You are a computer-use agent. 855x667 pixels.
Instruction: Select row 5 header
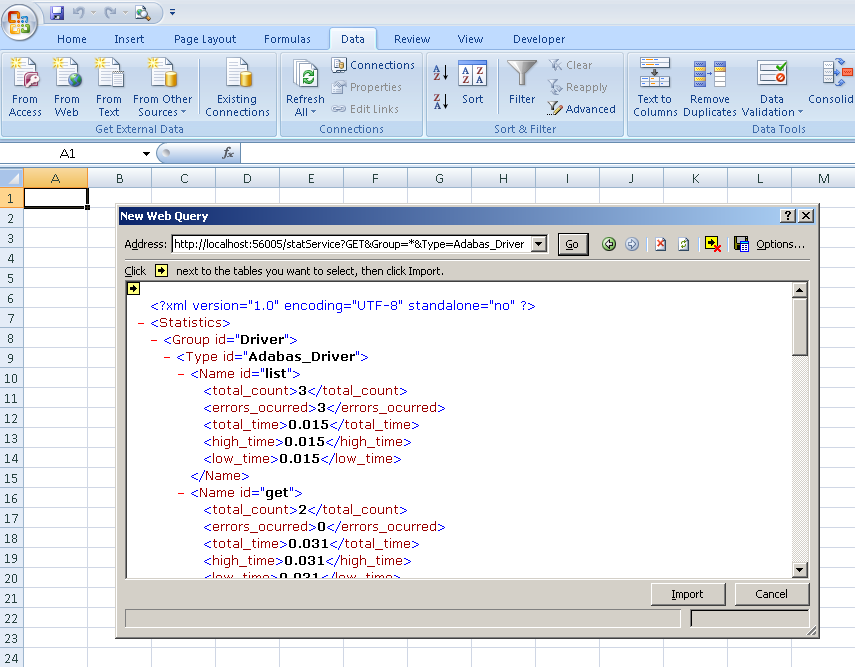point(11,279)
